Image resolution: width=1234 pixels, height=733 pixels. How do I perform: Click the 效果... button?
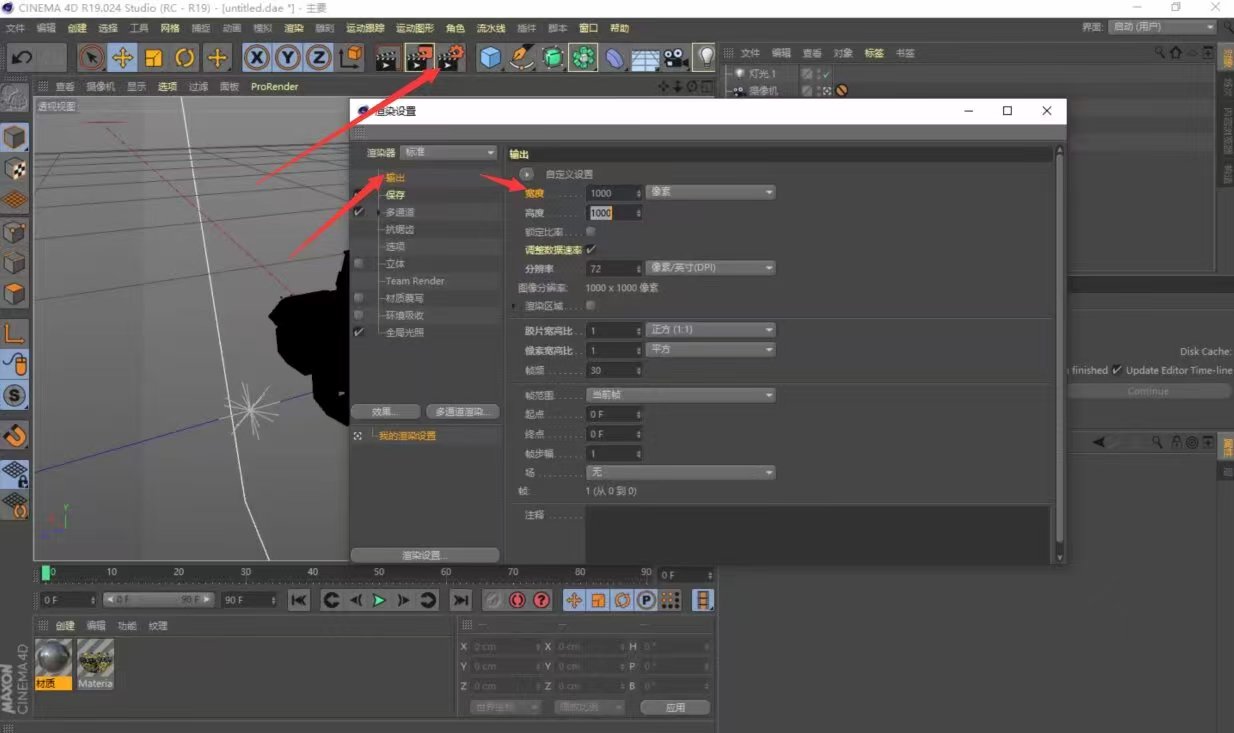[385, 411]
